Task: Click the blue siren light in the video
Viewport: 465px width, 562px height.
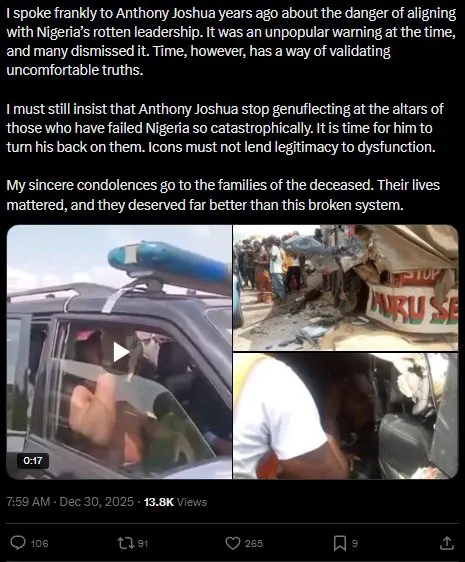Action: pyautogui.click(x=169, y=263)
